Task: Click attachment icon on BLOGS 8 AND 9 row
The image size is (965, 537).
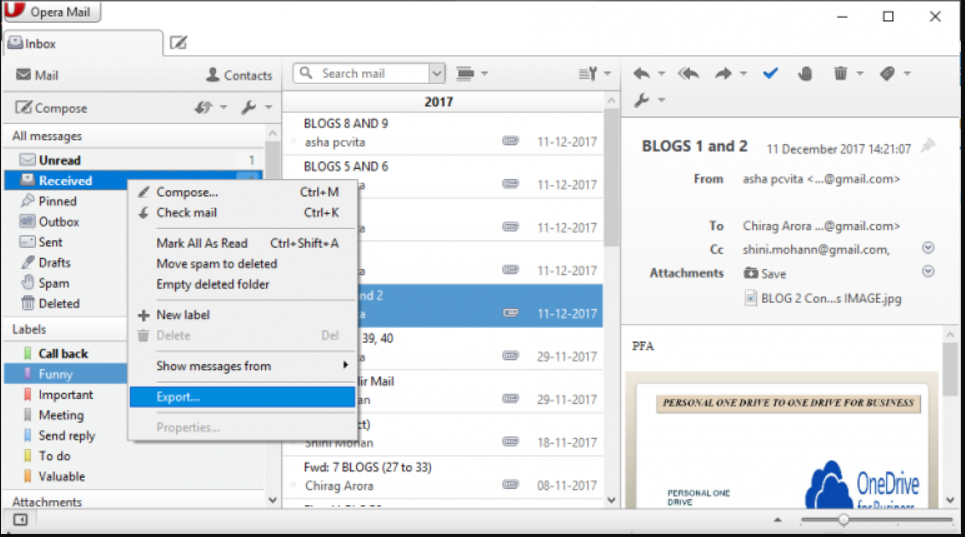Action: click(x=510, y=141)
